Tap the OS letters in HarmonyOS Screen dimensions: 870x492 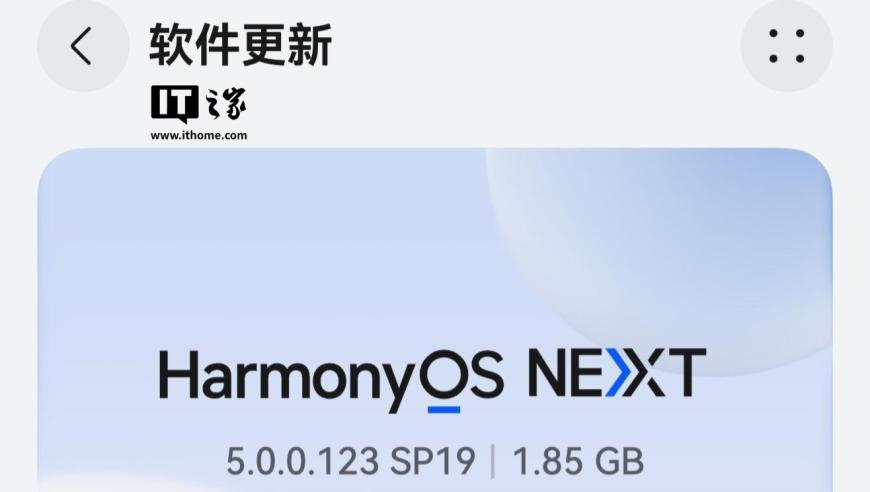tap(461, 373)
